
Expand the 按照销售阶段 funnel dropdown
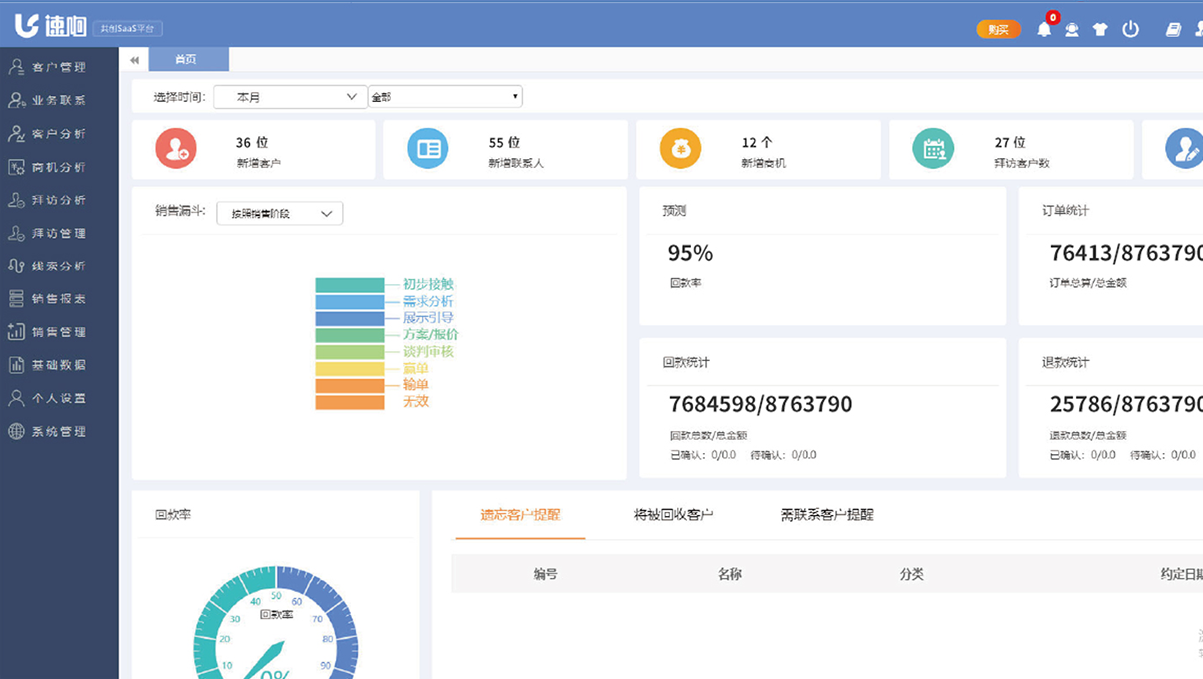coord(279,213)
